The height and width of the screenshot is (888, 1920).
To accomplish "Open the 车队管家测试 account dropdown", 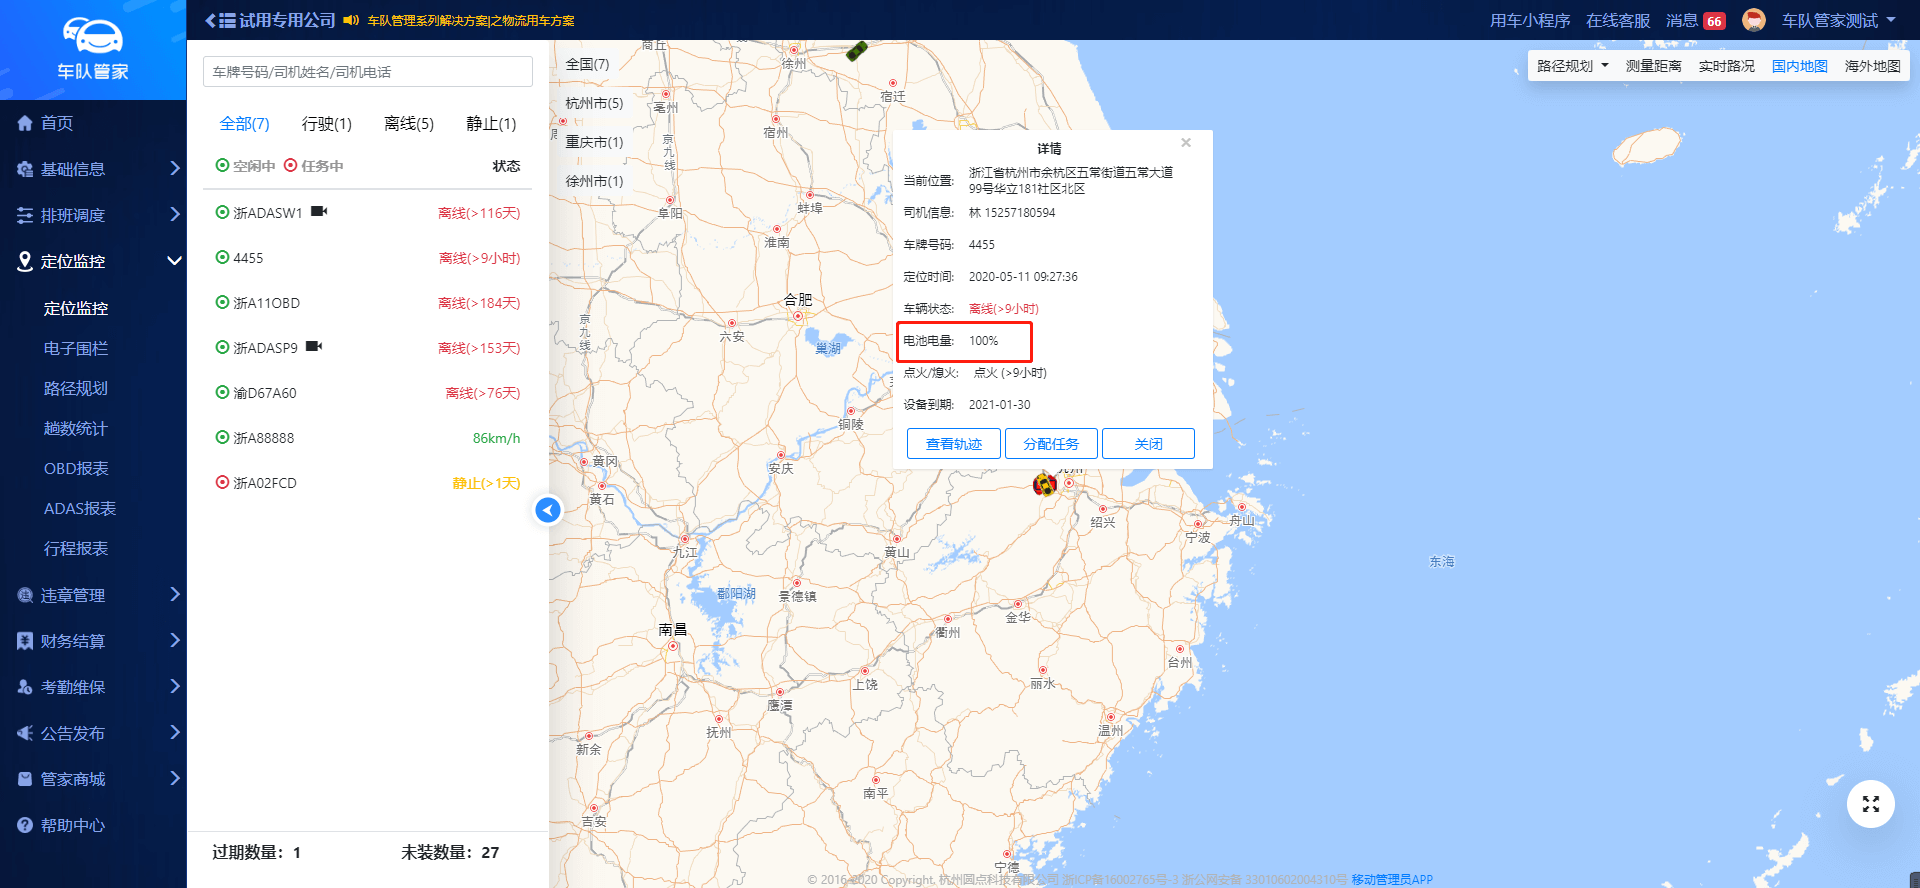I will pos(1838,20).
